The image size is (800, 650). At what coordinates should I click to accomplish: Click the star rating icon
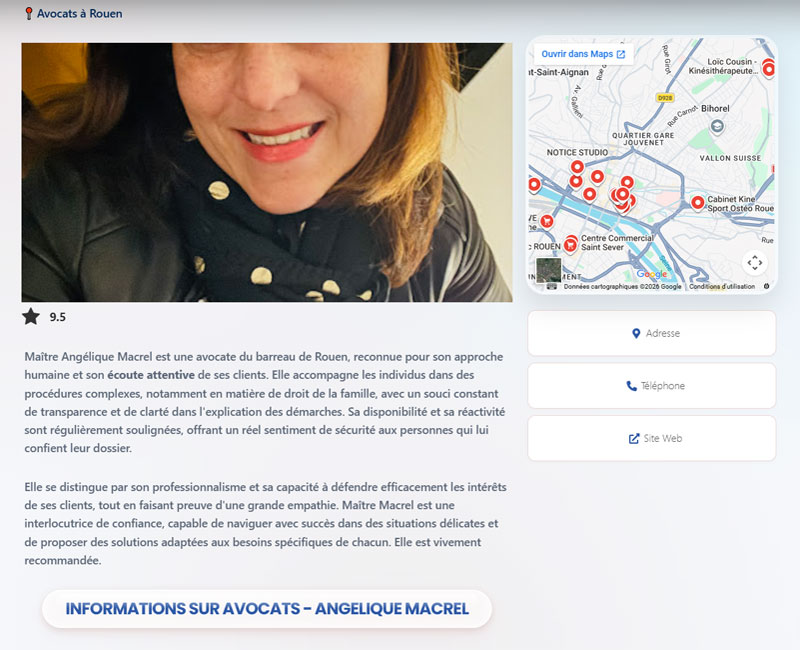click(31, 317)
